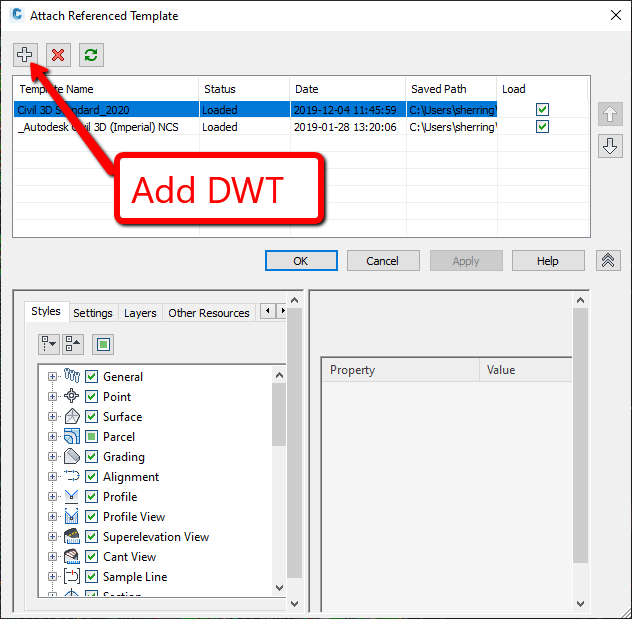Toggle the Grading checkbox
The image size is (632, 619).
point(91,456)
